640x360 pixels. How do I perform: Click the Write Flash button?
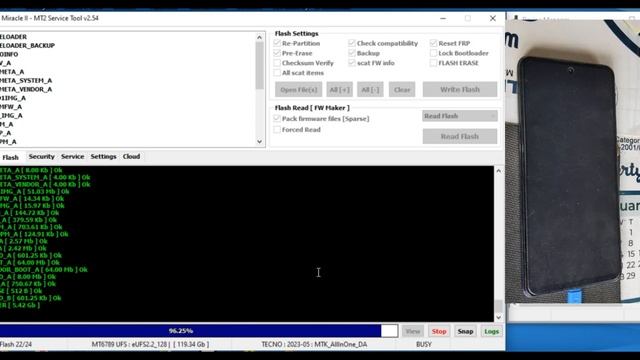(x=460, y=89)
